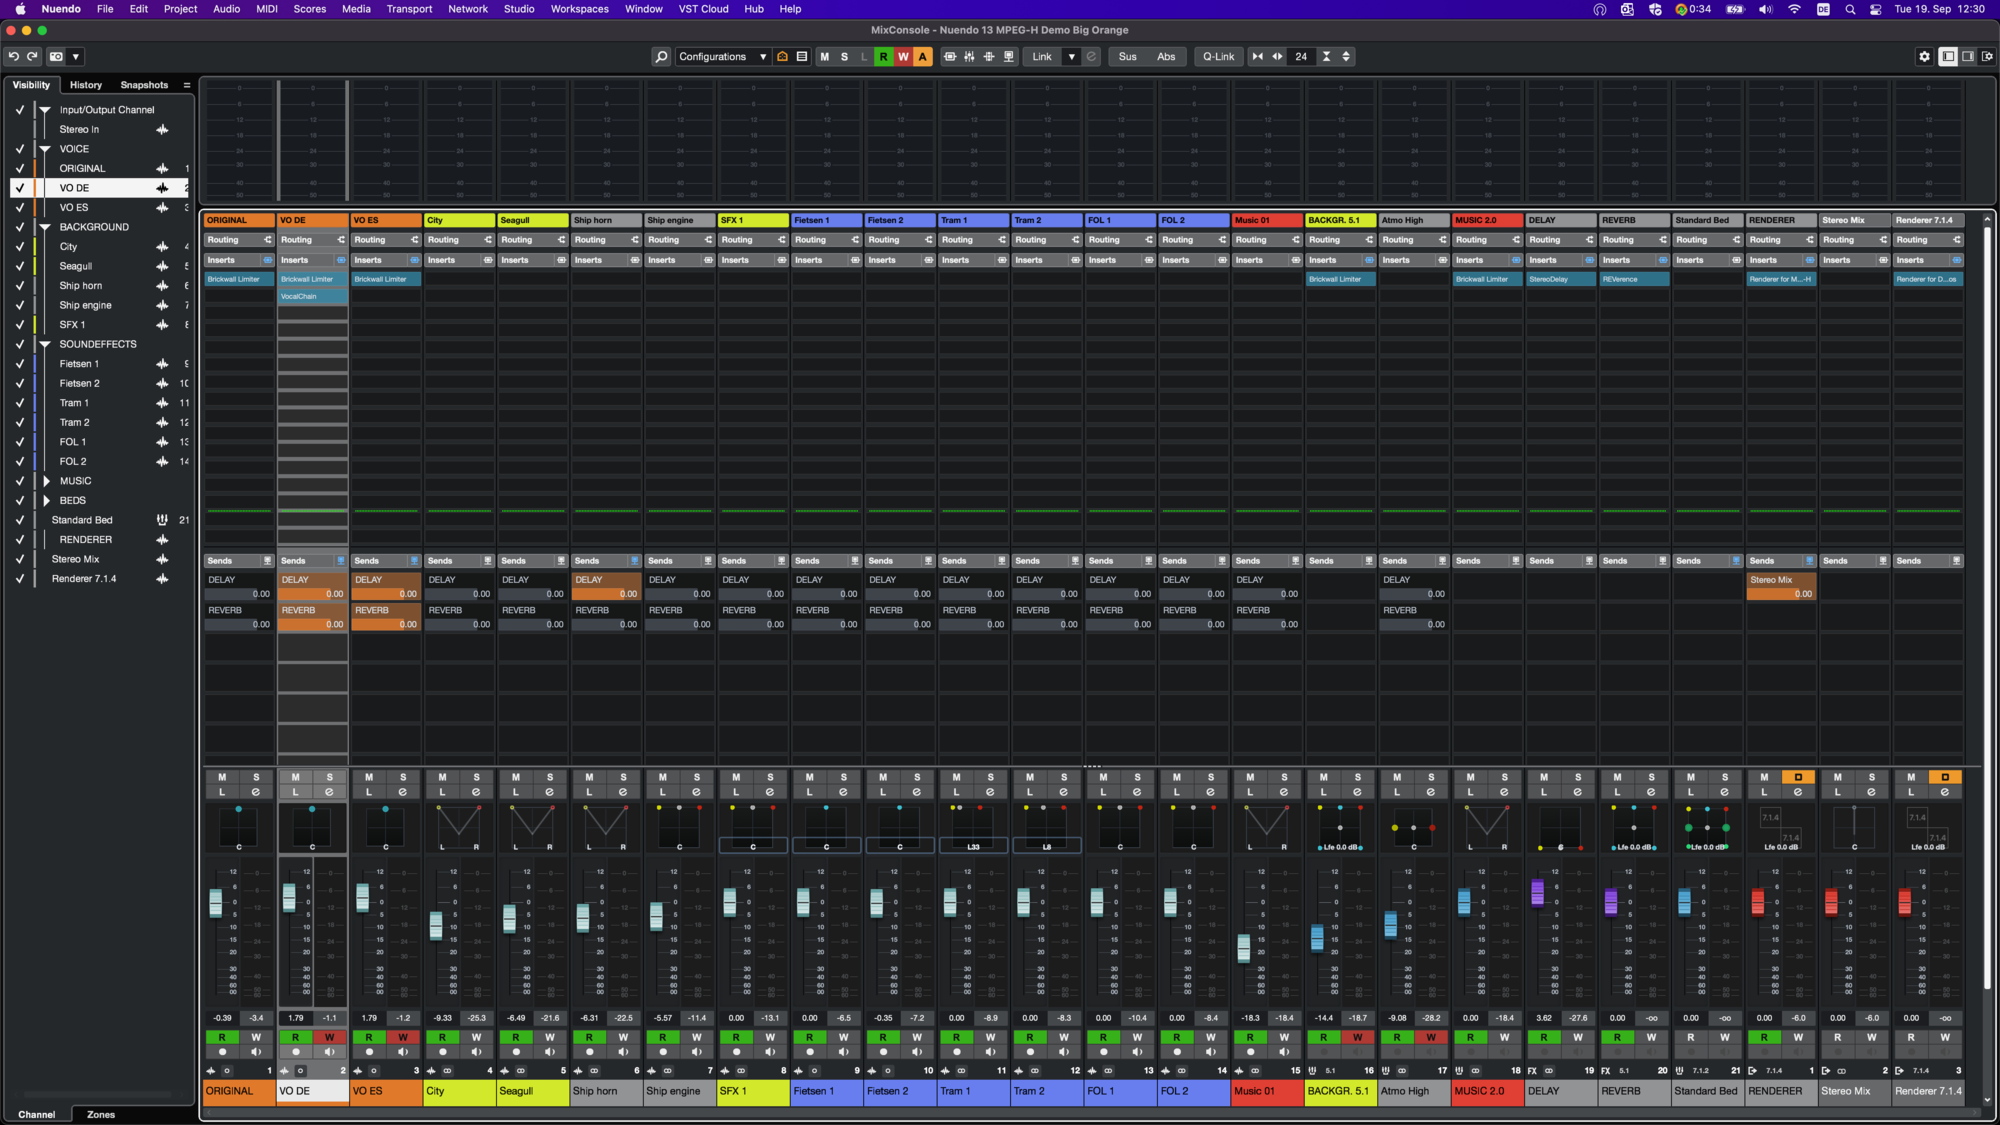Click the Sus link mode button
This screenshot has height=1125, width=2000.
1127,57
